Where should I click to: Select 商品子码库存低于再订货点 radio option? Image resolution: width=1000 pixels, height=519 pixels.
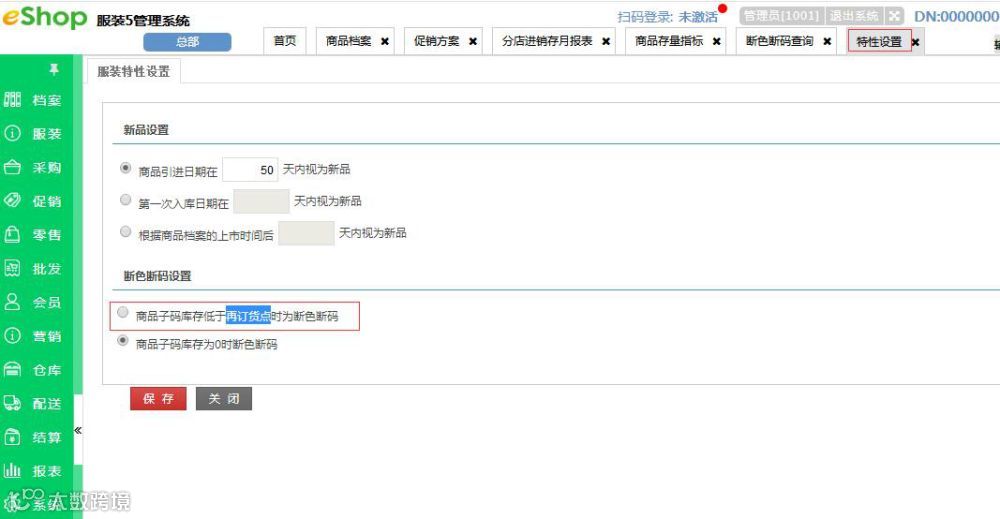[x=122, y=312]
